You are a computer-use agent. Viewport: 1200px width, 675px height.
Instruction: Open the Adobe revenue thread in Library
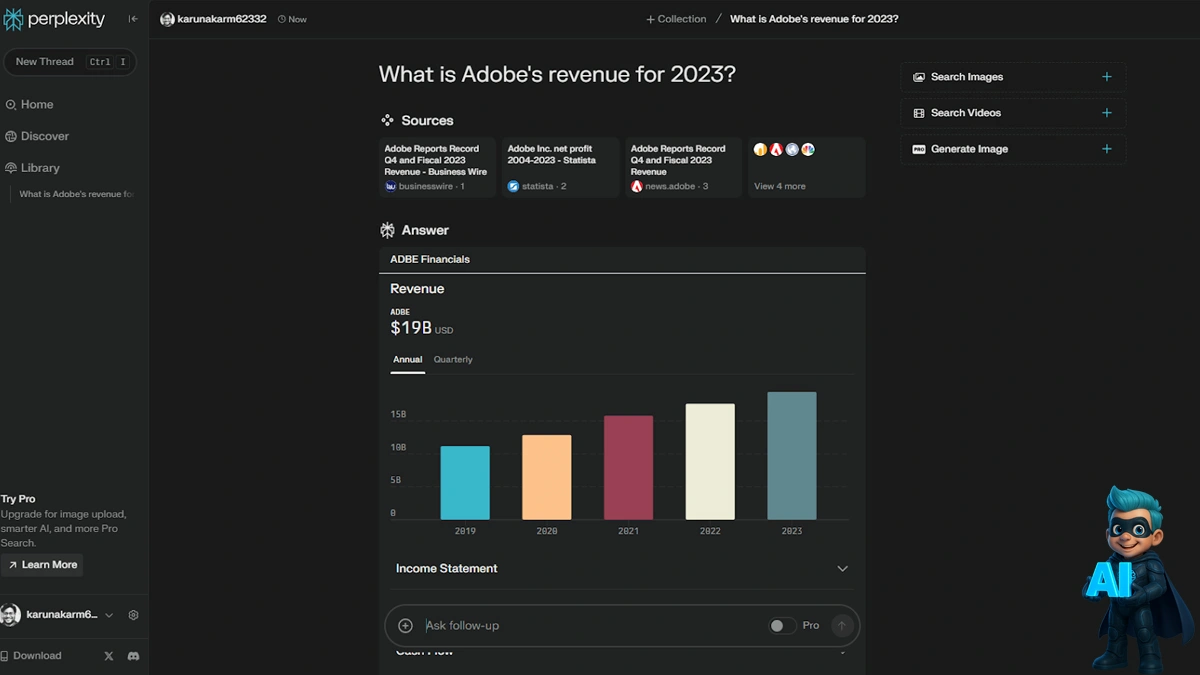point(76,194)
